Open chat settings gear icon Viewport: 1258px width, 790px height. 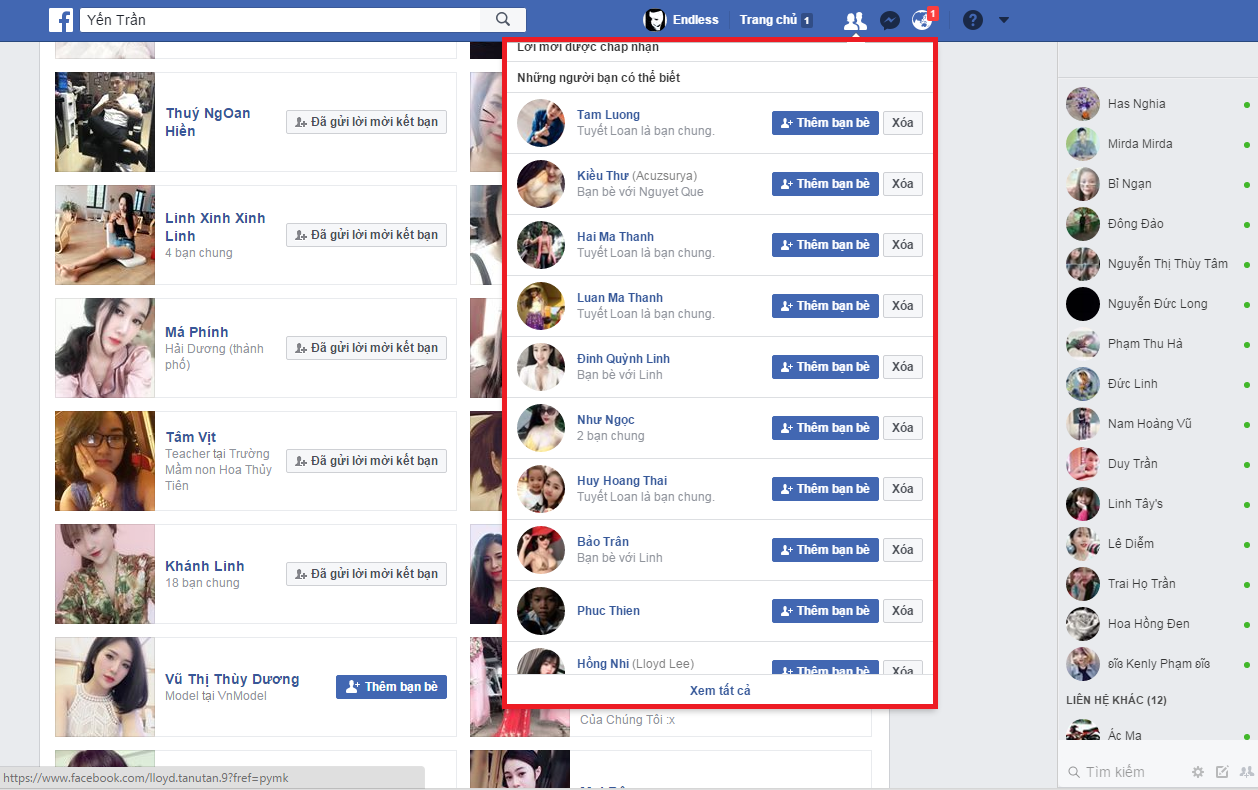[x=1198, y=772]
